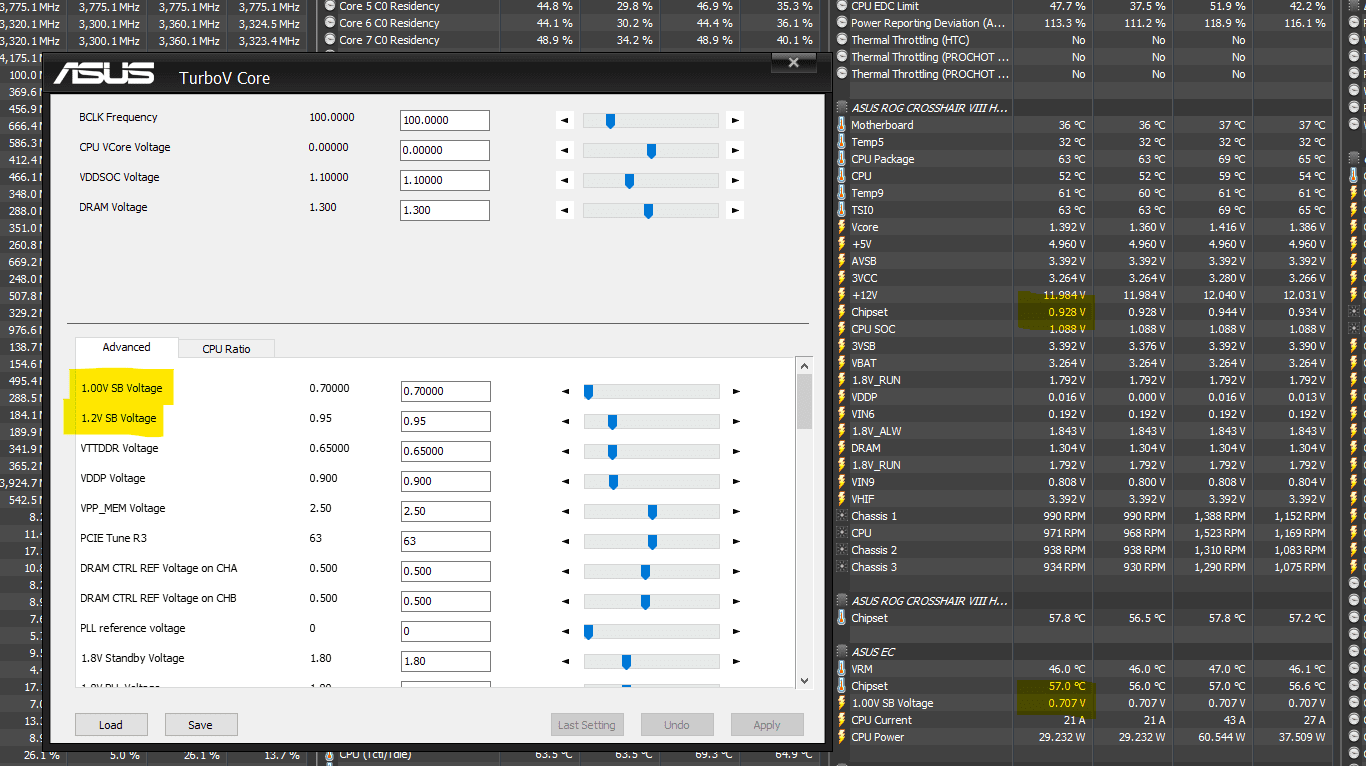The image size is (1366, 766).
Task: Increase DRAM Voltage with right arrow
Action: pyautogui.click(x=735, y=210)
